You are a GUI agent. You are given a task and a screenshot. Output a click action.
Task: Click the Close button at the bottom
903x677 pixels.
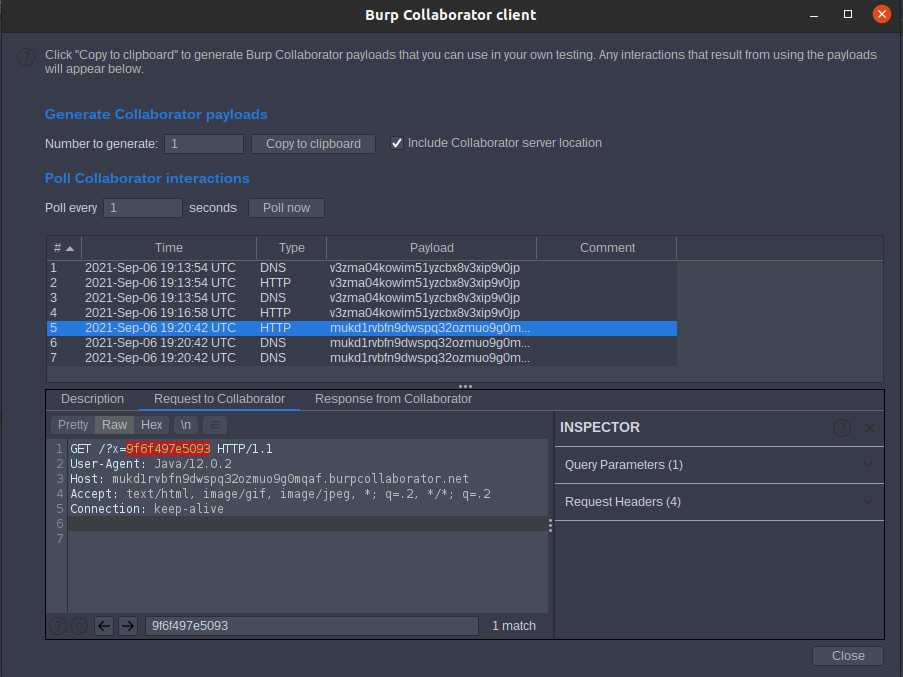[848, 656]
